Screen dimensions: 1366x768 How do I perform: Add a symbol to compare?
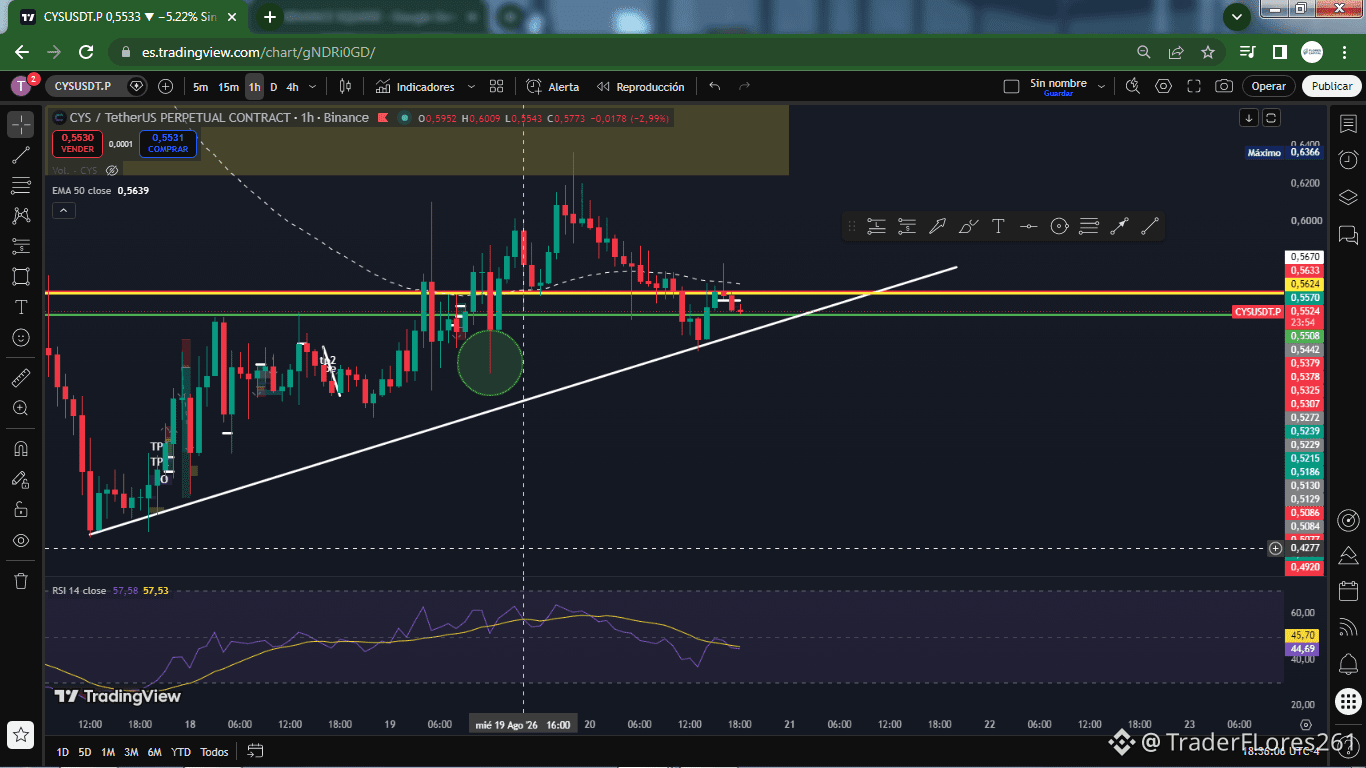coord(165,87)
